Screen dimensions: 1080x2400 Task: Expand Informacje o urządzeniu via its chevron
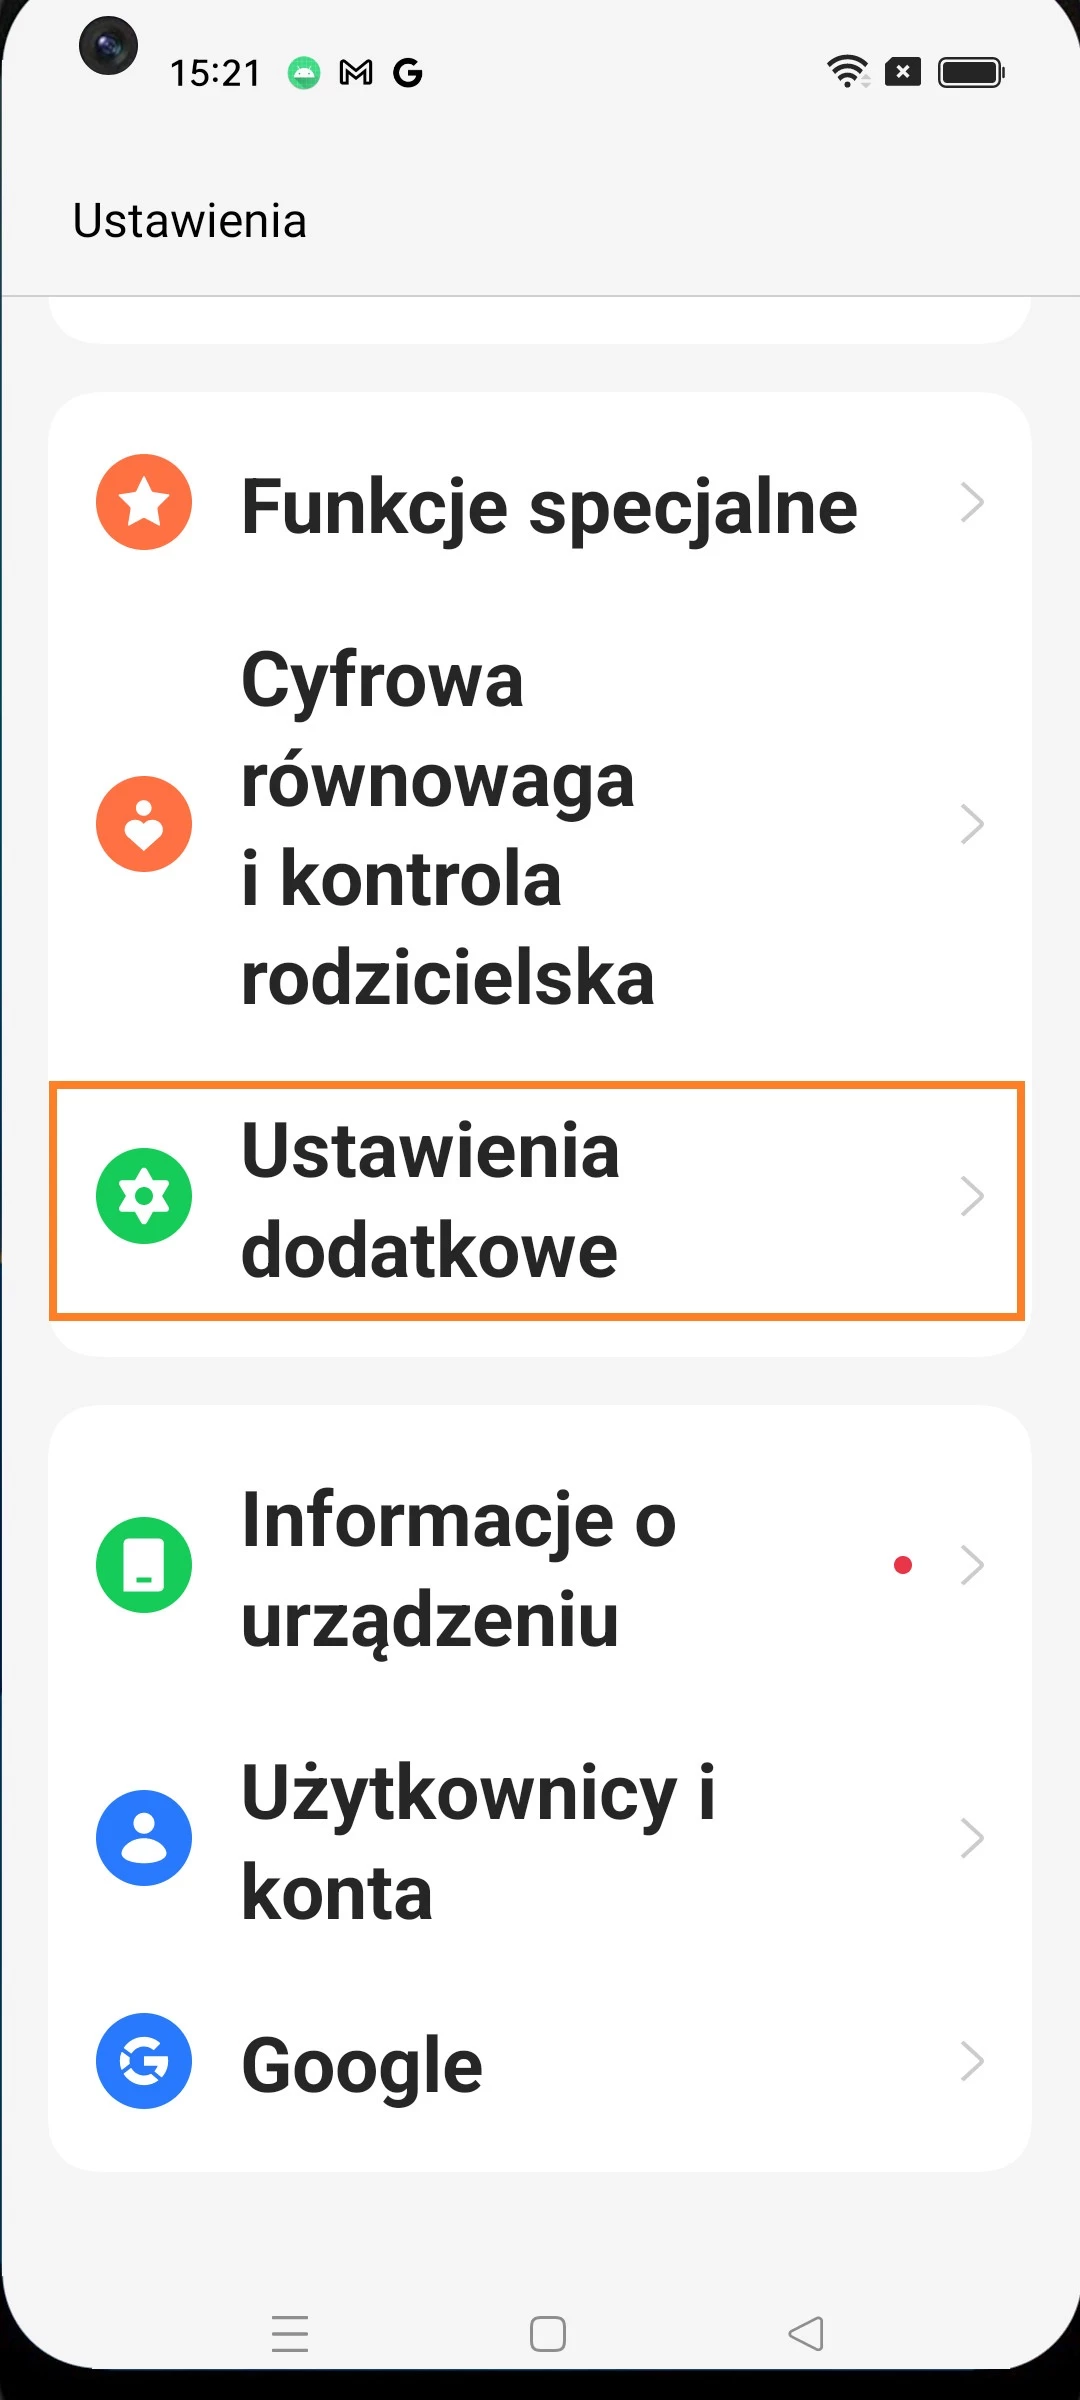tap(972, 1565)
